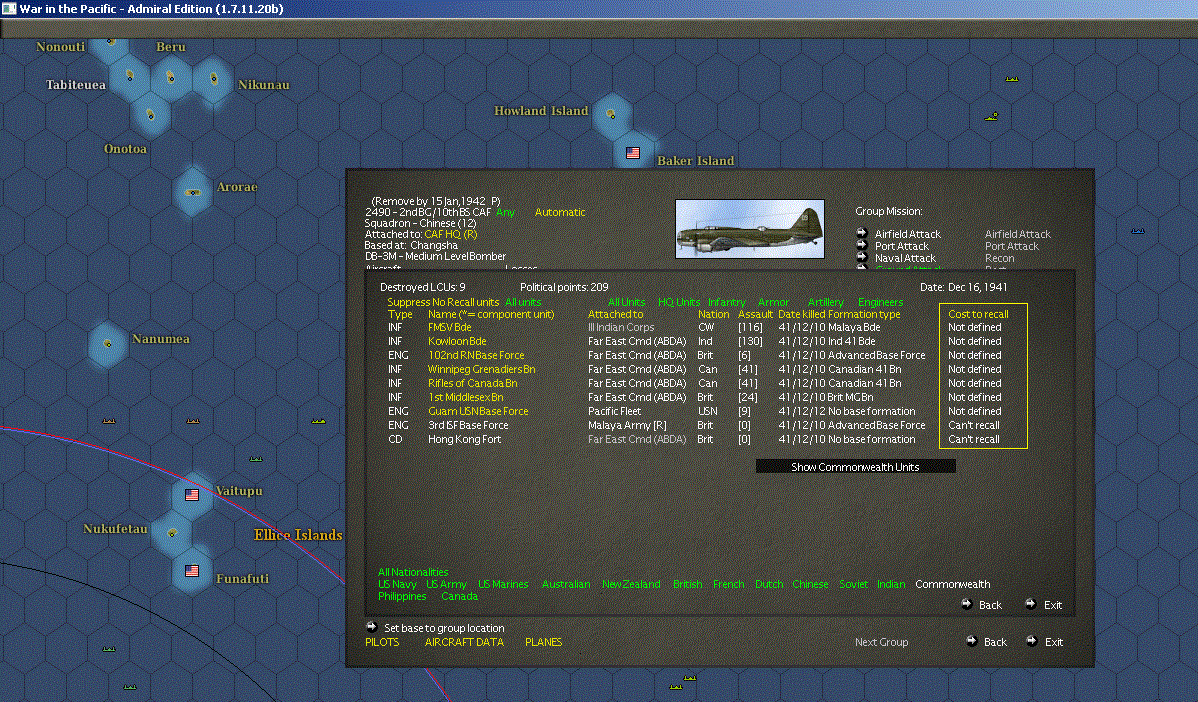
Task: Open Kowloon Bde unit entry
Action: coord(457,341)
